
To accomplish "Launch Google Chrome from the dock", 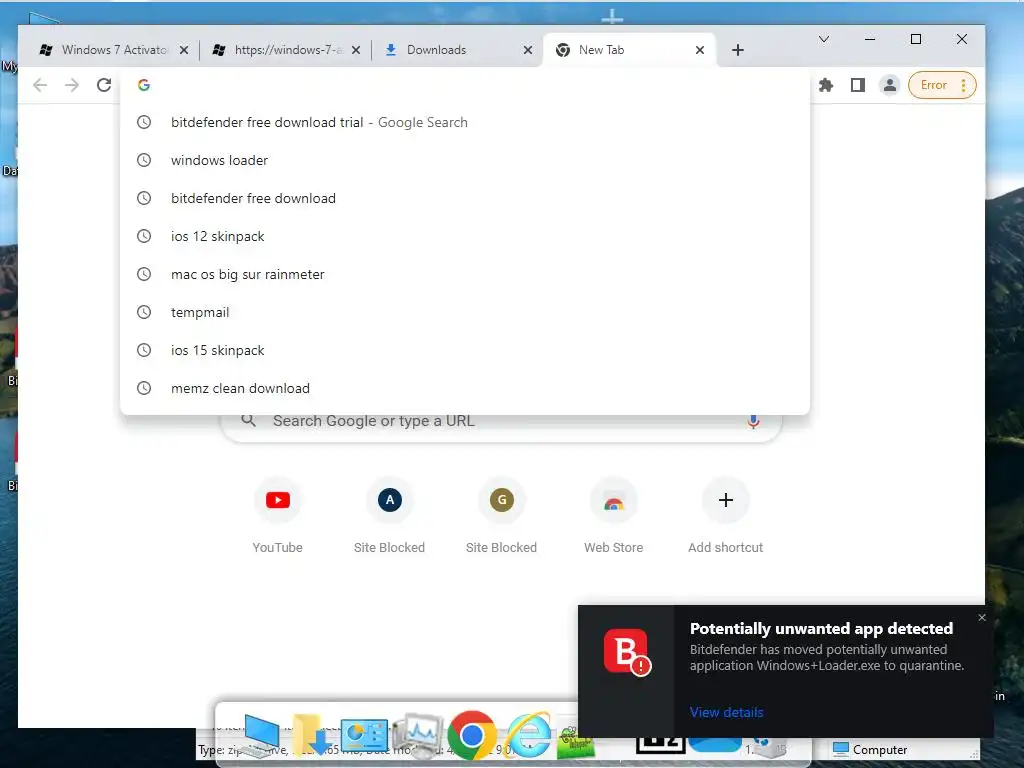I will (472, 735).
